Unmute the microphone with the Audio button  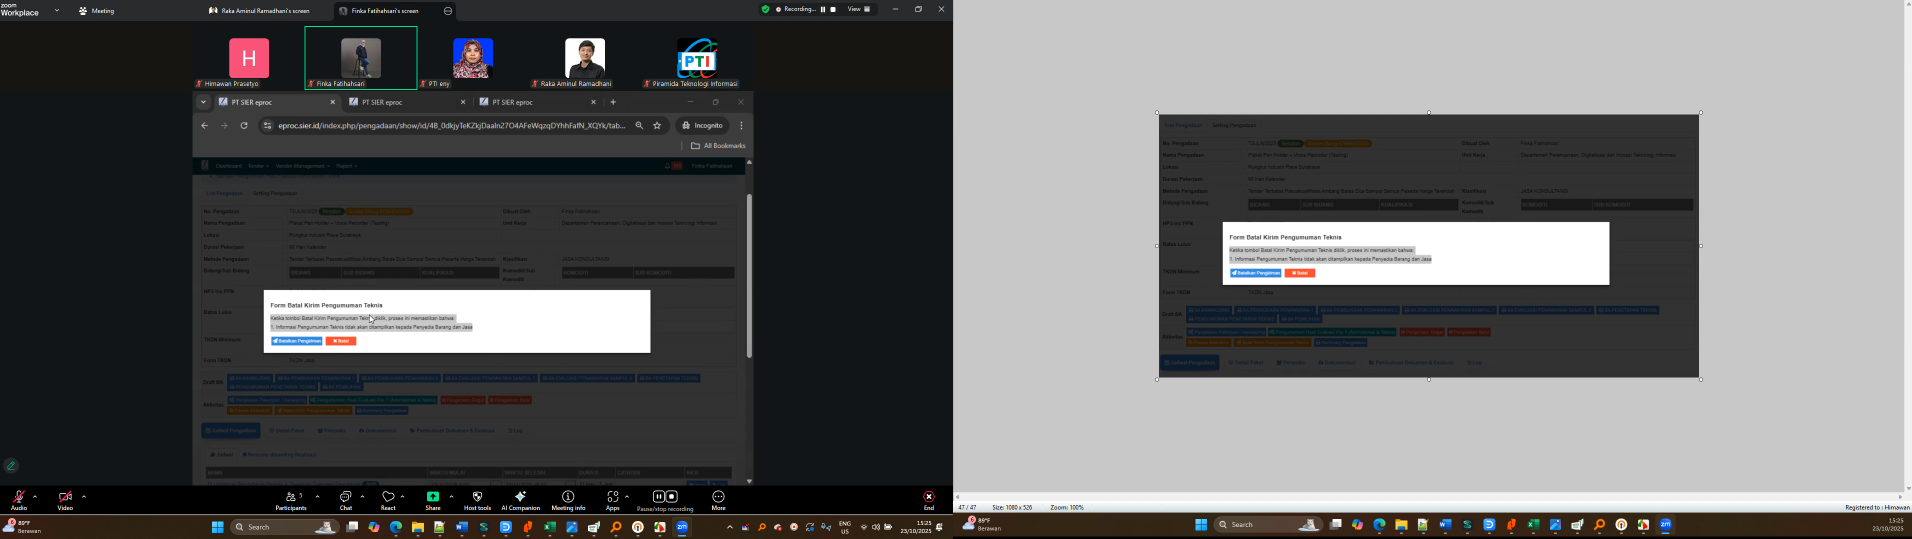coord(19,500)
